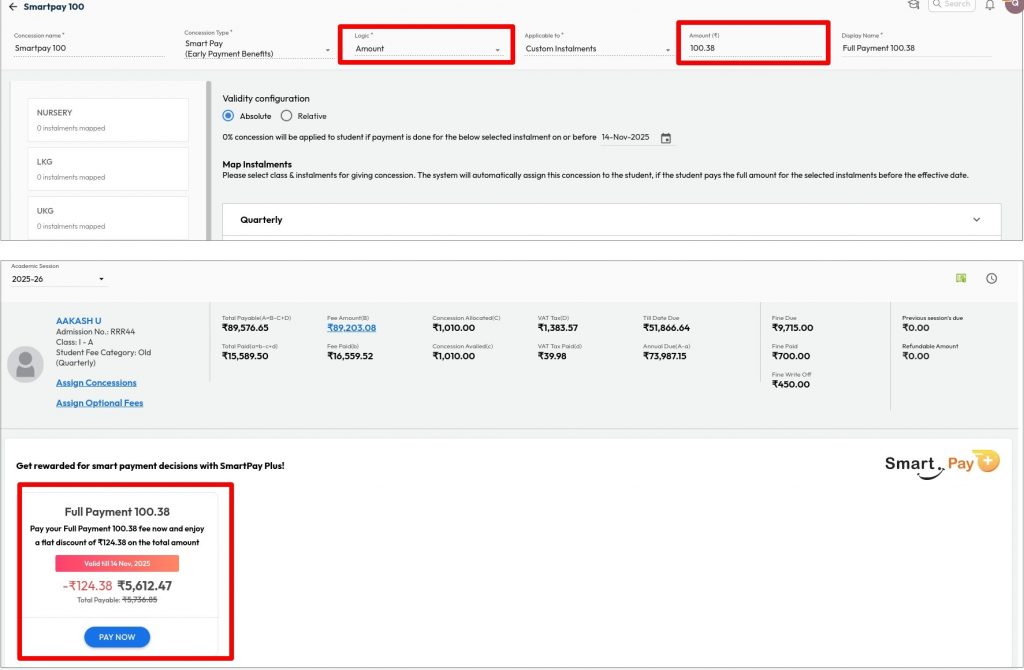The height and width of the screenshot is (670, 1024).
Task: Click the green receipt icon
Action: coord(961,278)
